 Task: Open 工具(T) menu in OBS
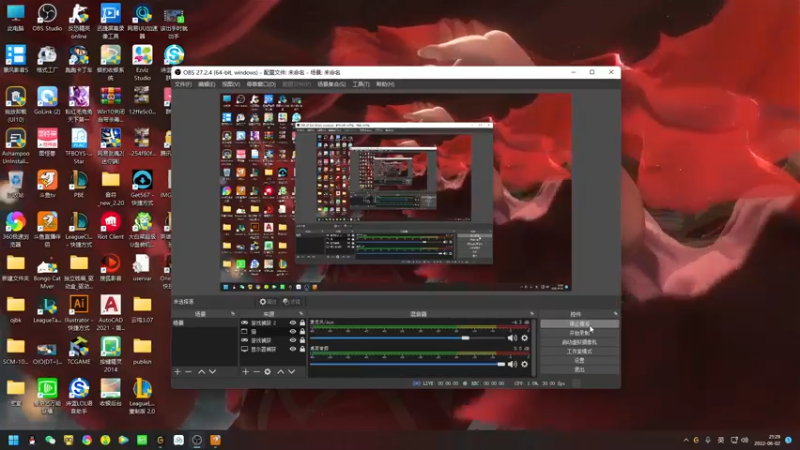[x=361, y=84]
